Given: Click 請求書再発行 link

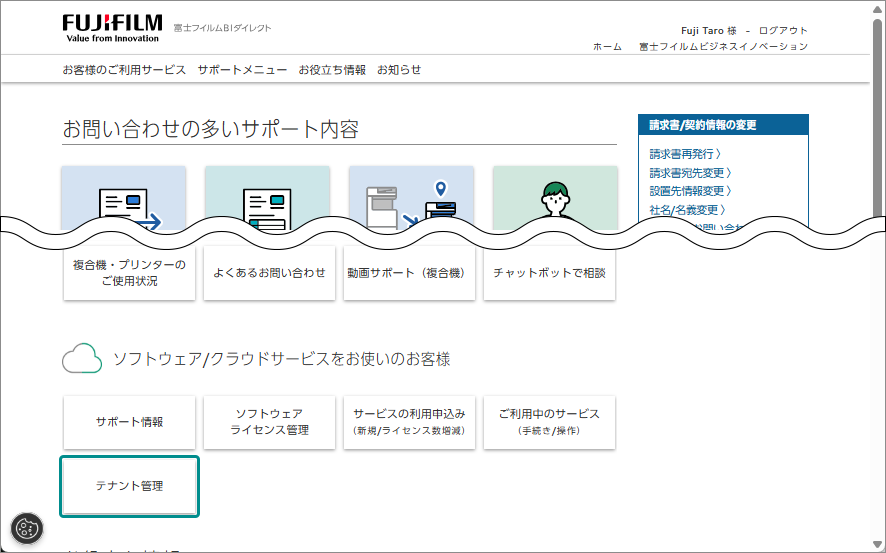Looking at the screenshot, I should [685, 154].
